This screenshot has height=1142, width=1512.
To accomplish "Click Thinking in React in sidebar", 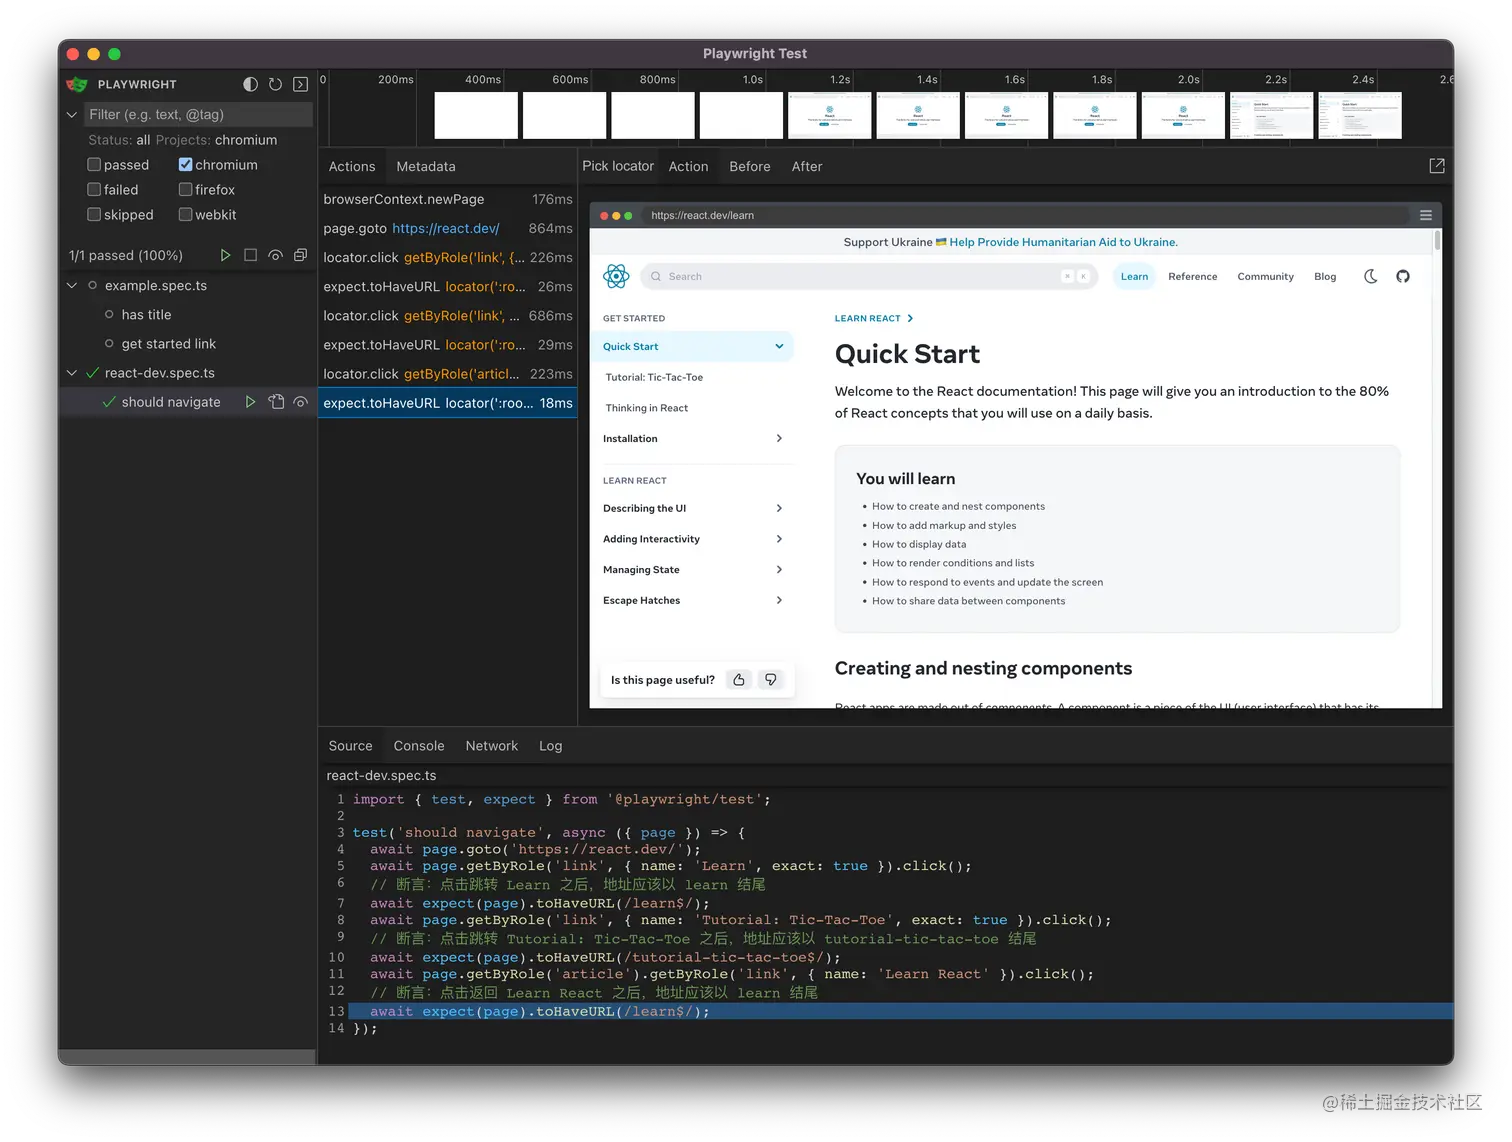I will [646, 409].
